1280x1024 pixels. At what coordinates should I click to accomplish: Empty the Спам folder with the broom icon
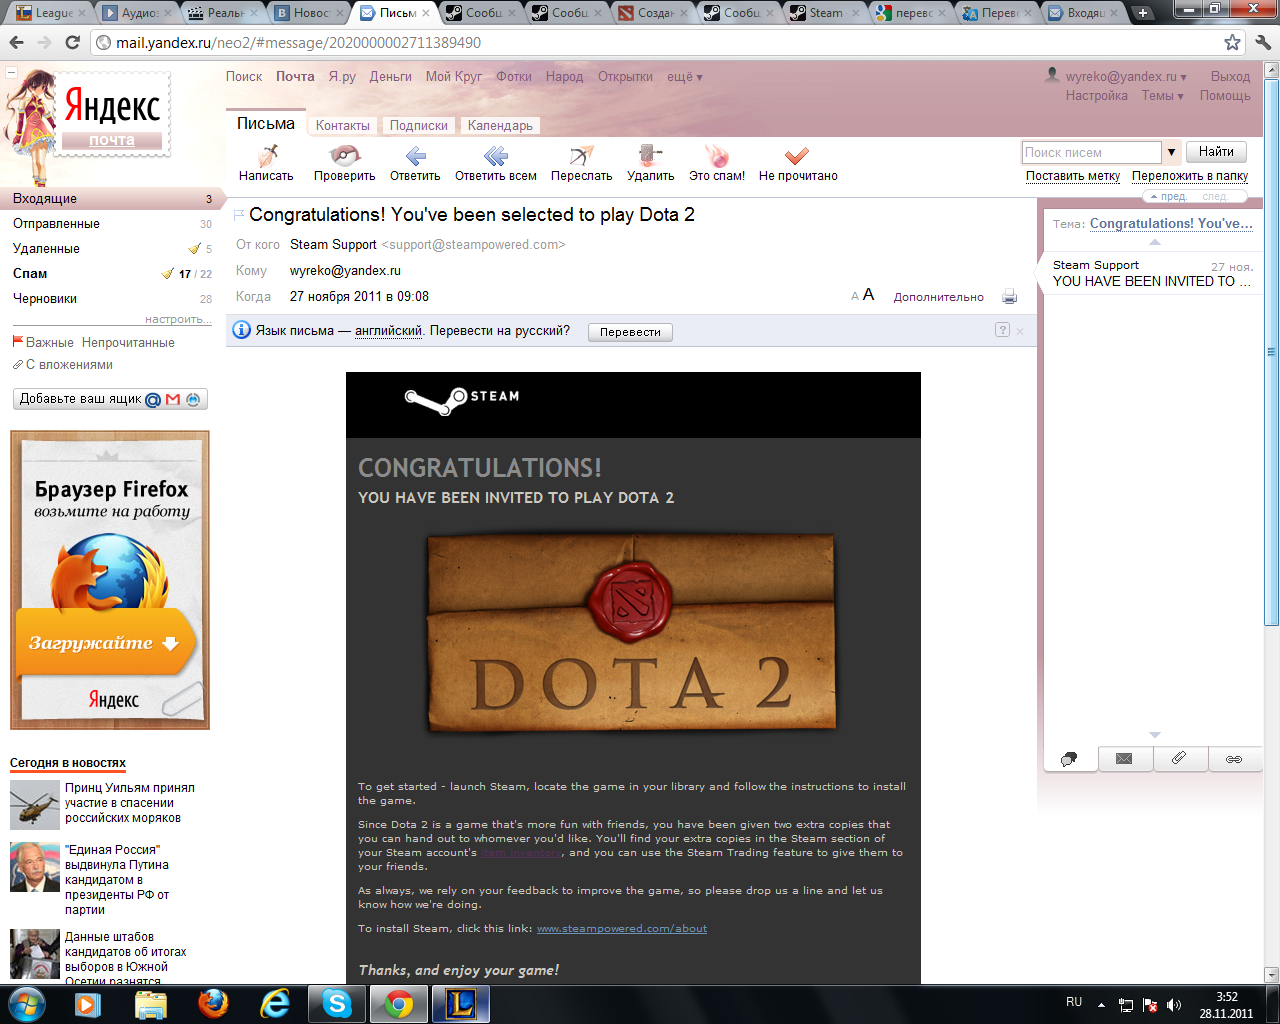168,273
